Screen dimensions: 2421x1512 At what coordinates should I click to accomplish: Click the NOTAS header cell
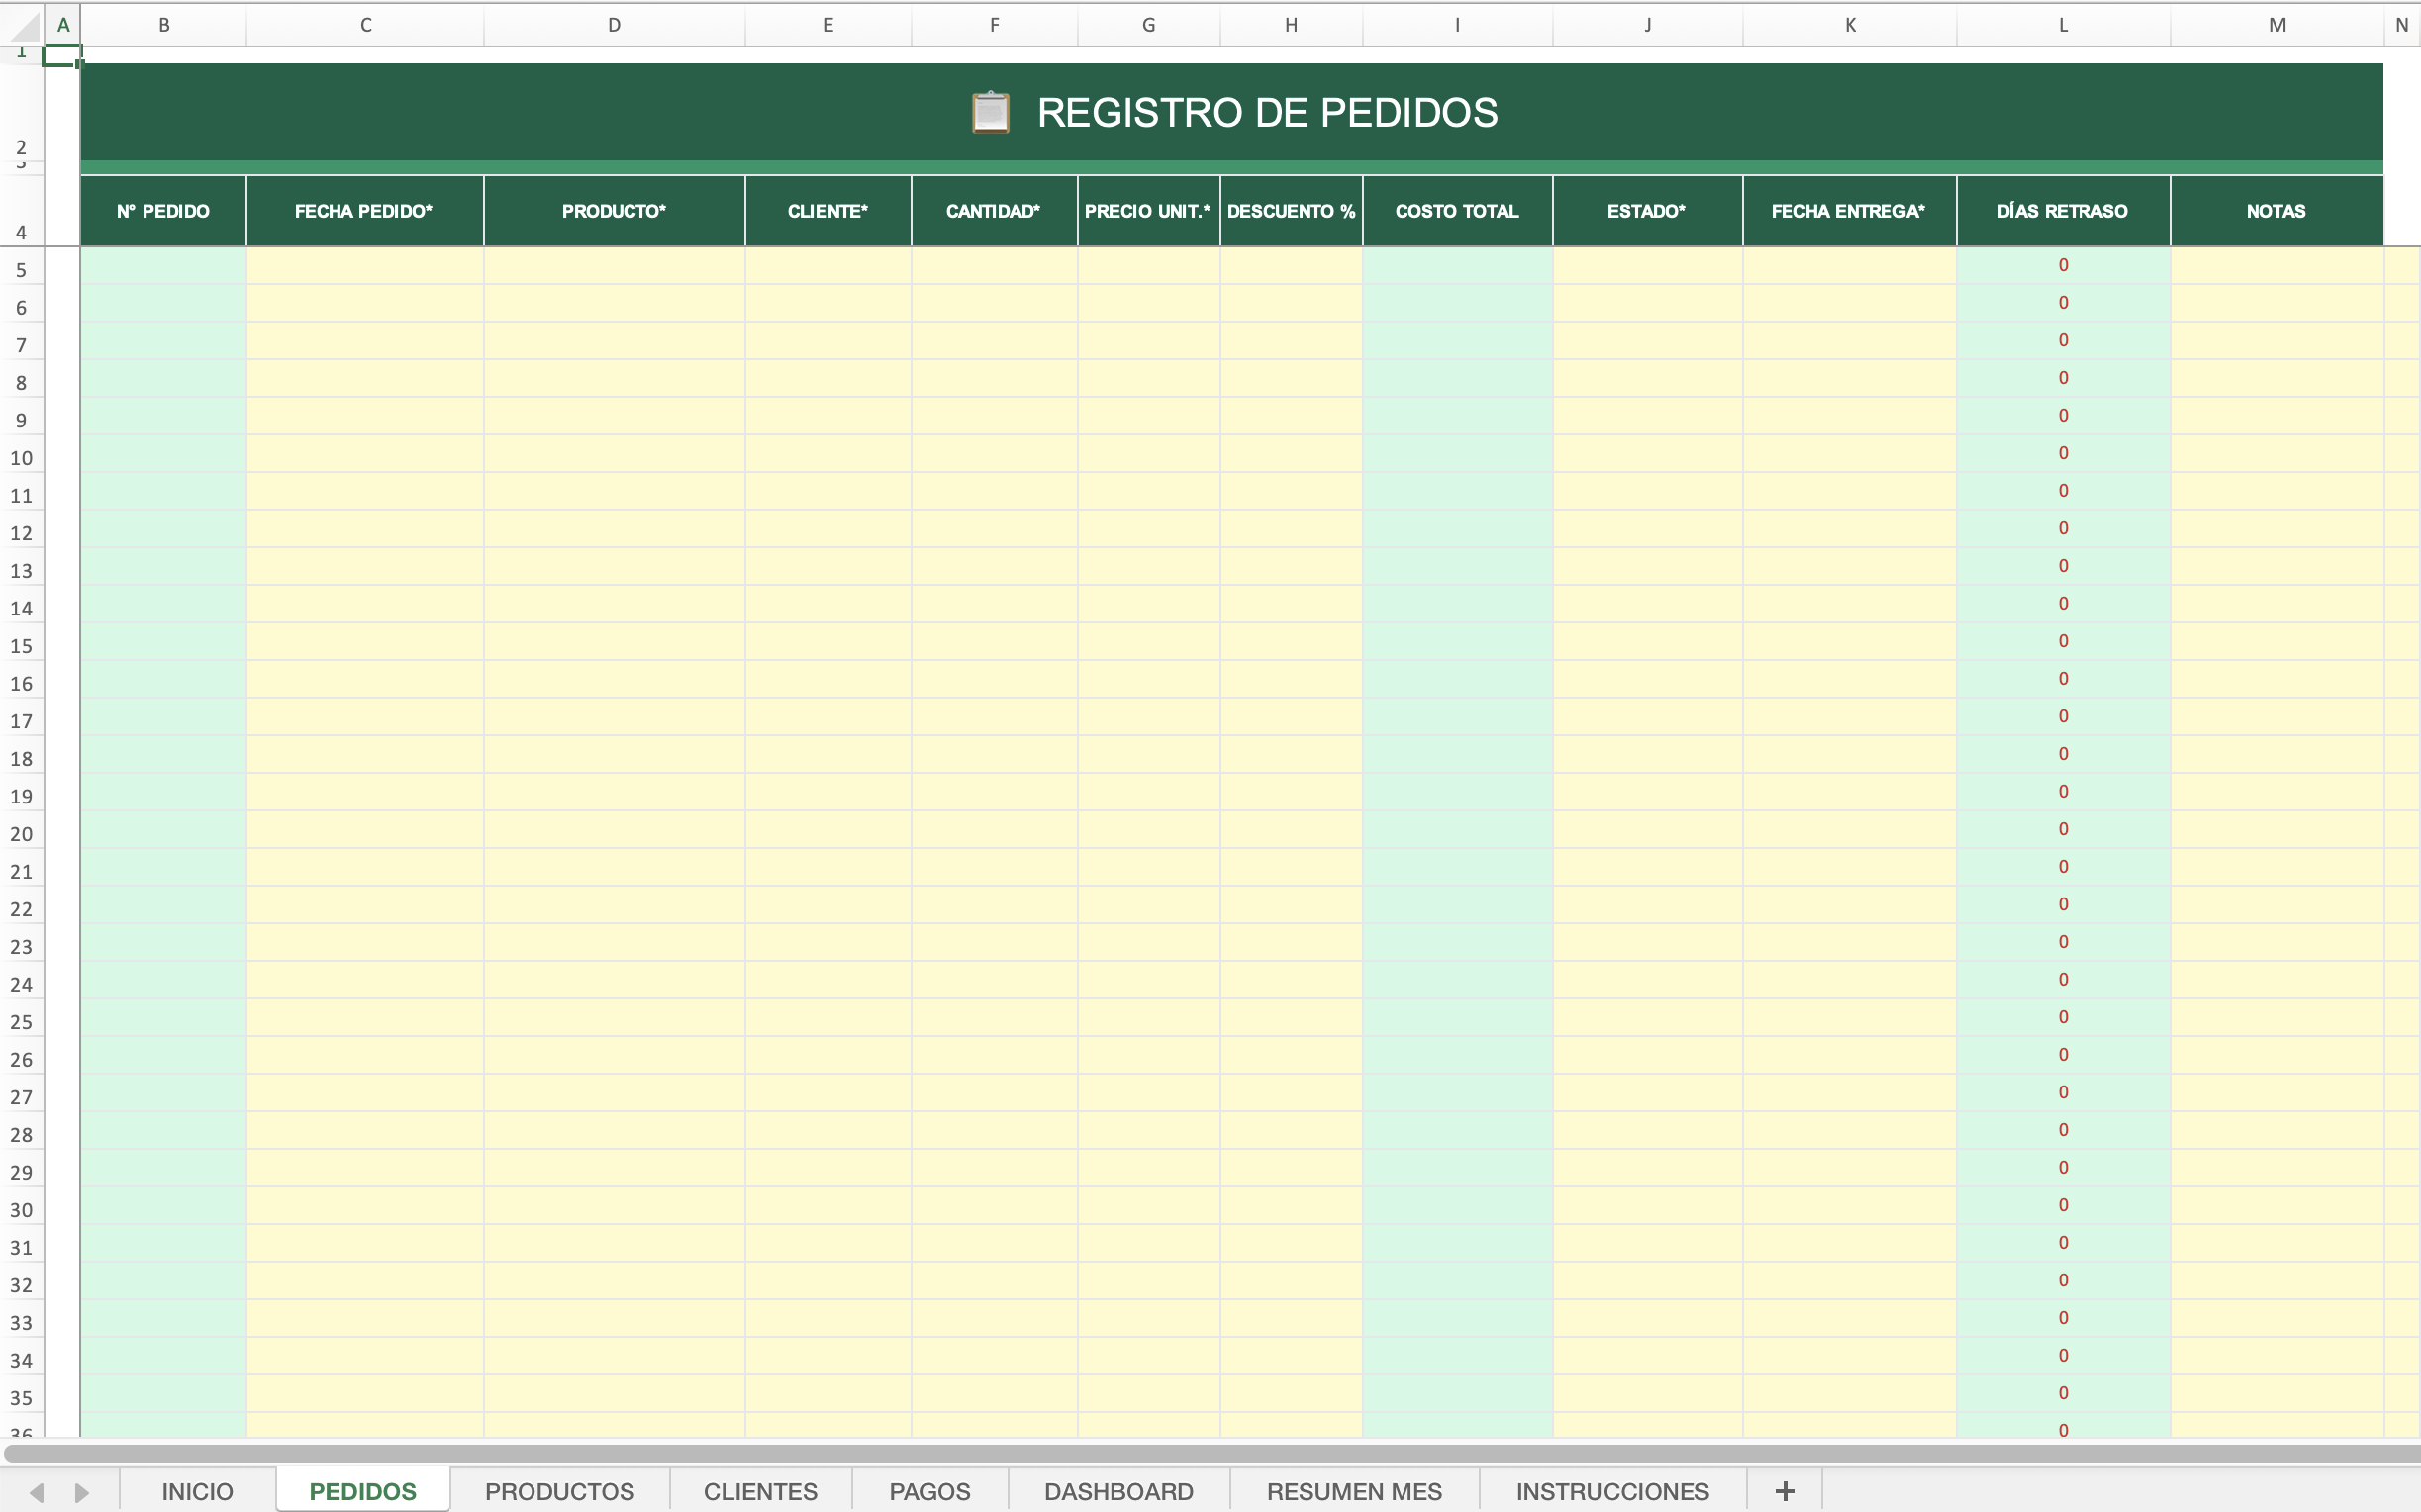2277,211
